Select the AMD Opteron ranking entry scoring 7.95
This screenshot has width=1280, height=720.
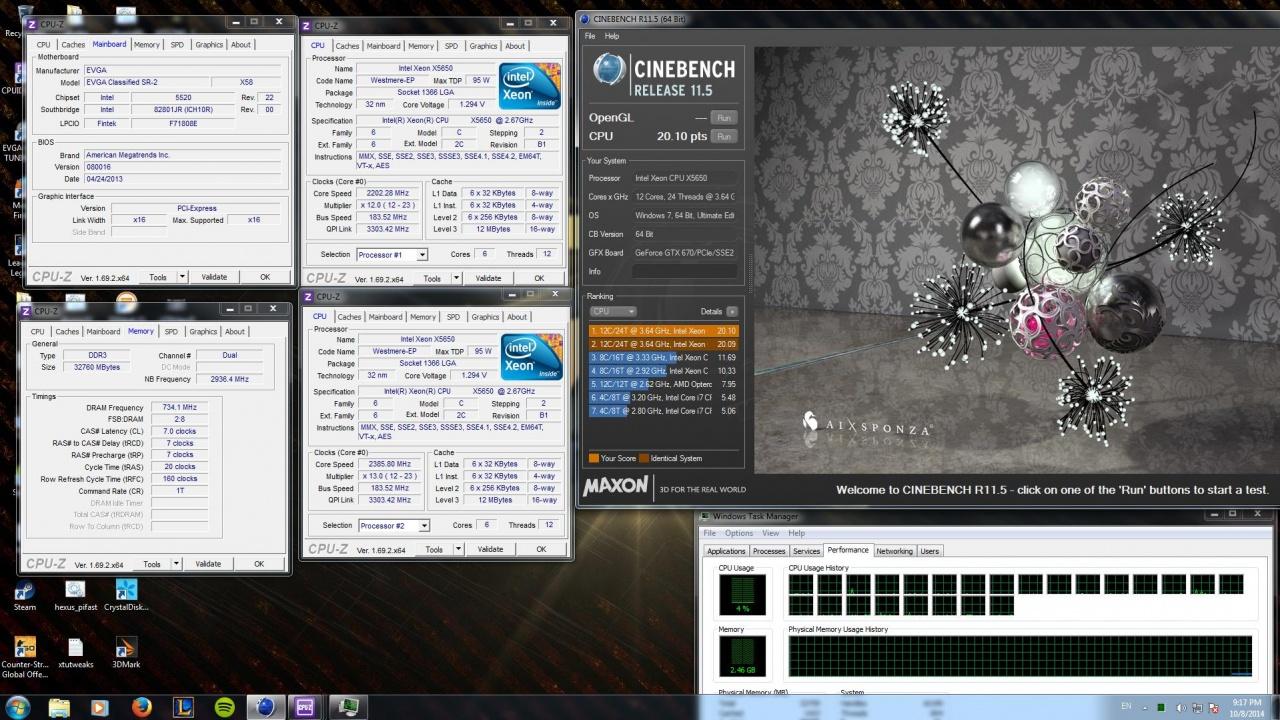click(x=664, y=384)
